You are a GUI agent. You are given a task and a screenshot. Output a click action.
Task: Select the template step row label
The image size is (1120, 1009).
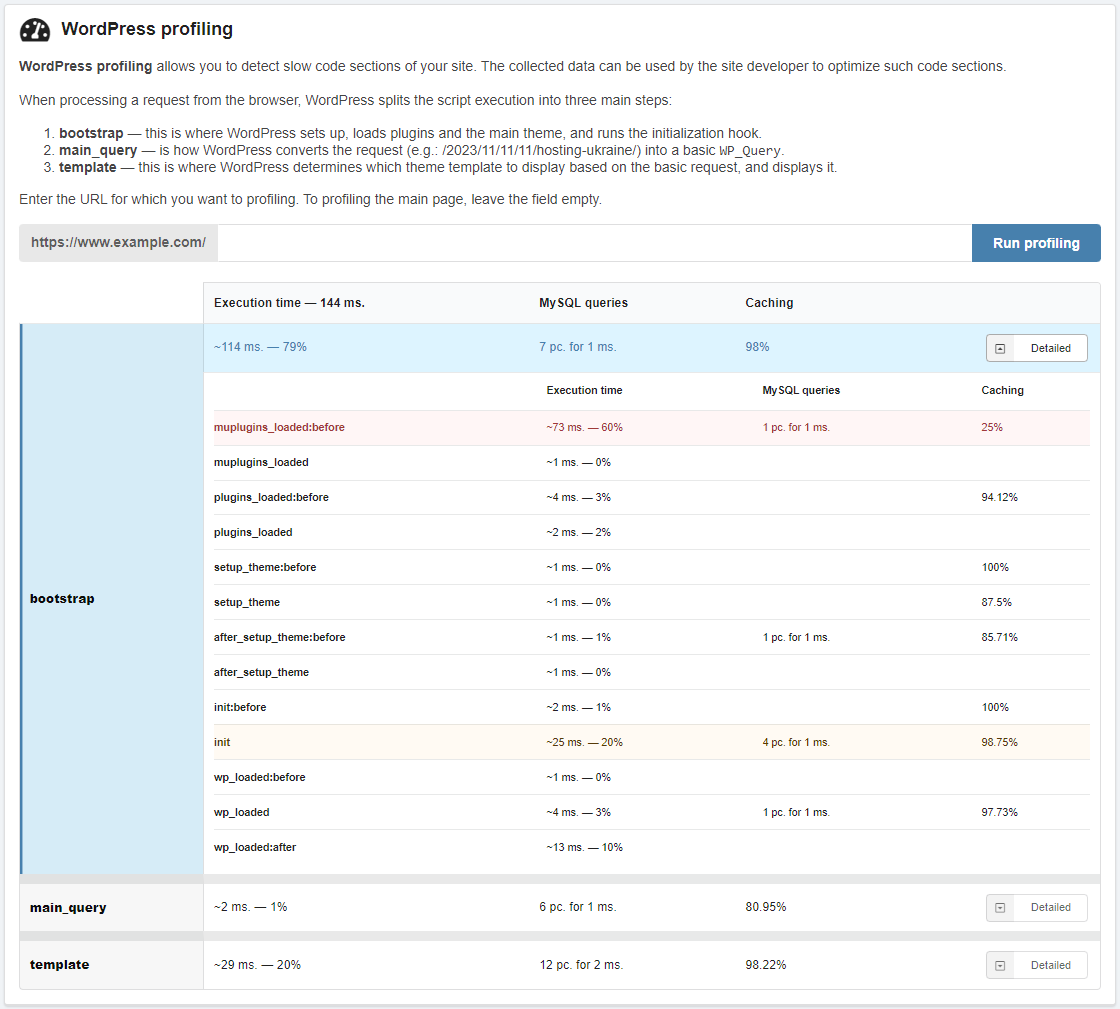point(59,965)
